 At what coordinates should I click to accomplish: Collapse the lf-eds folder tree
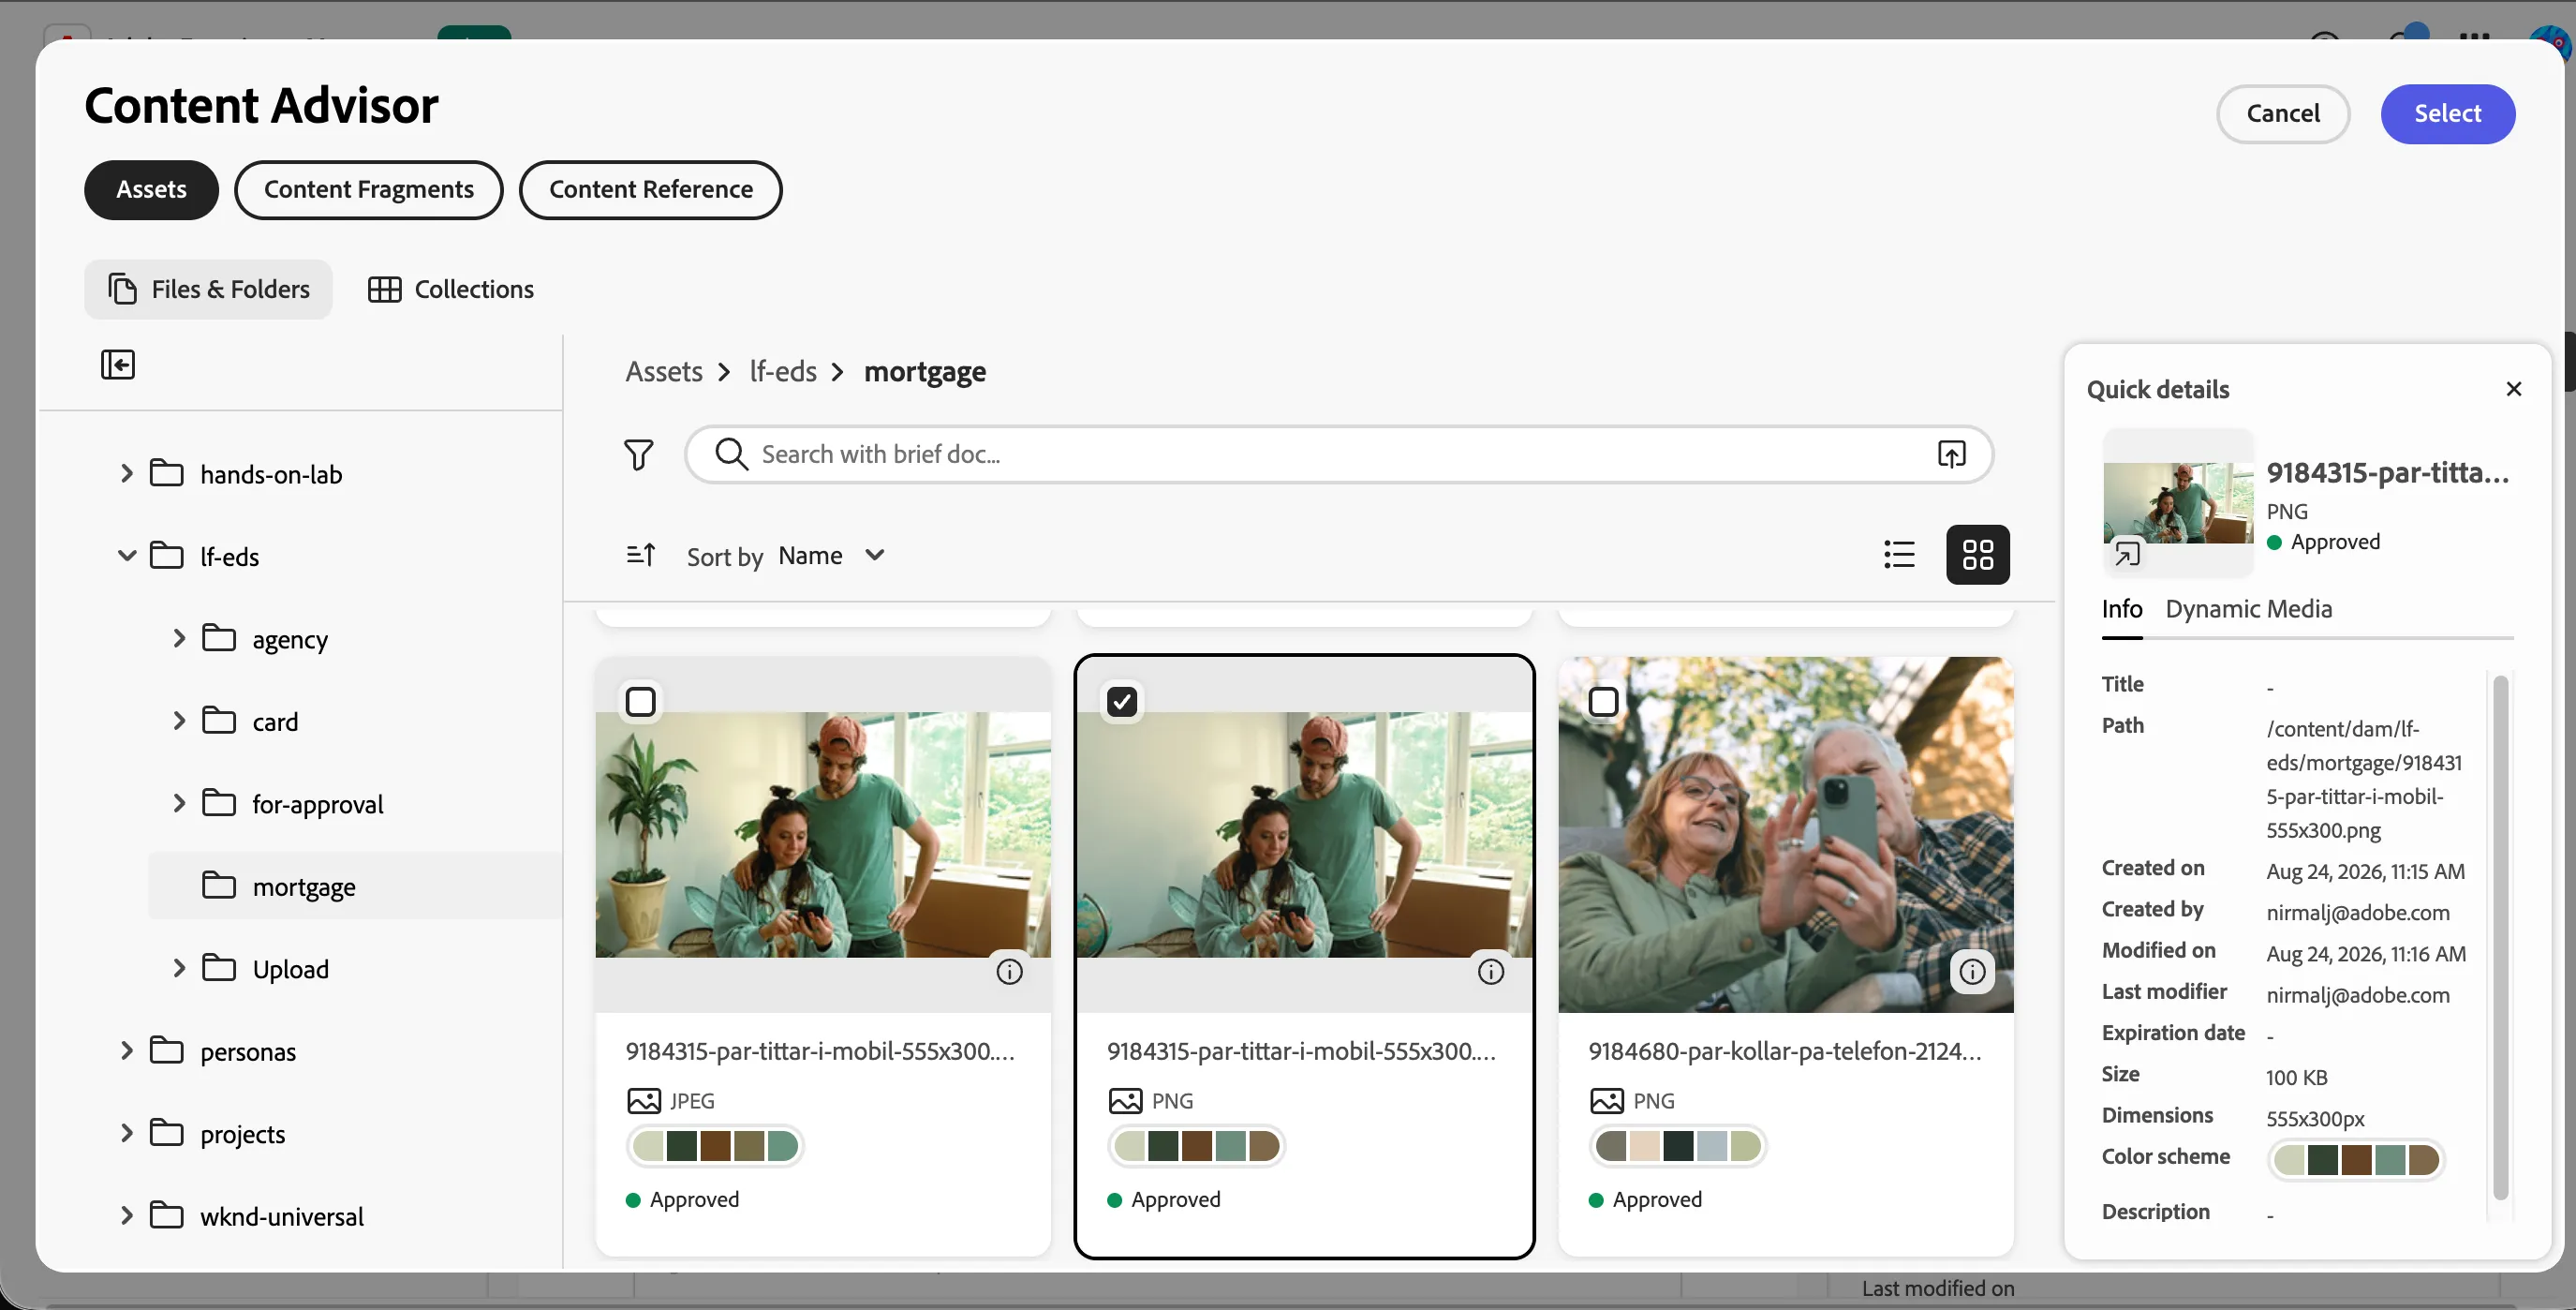(126, 556)
